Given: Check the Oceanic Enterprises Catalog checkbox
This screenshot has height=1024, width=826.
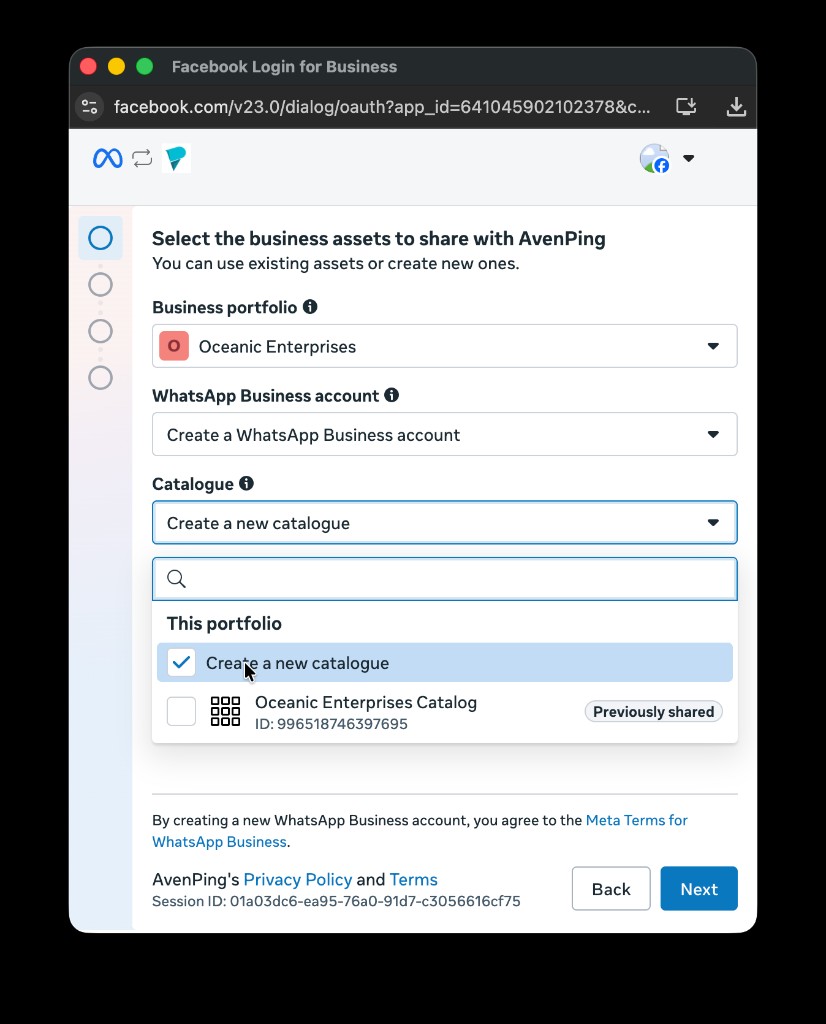Looking at the screenshot, I should click(x=182, y=711).
